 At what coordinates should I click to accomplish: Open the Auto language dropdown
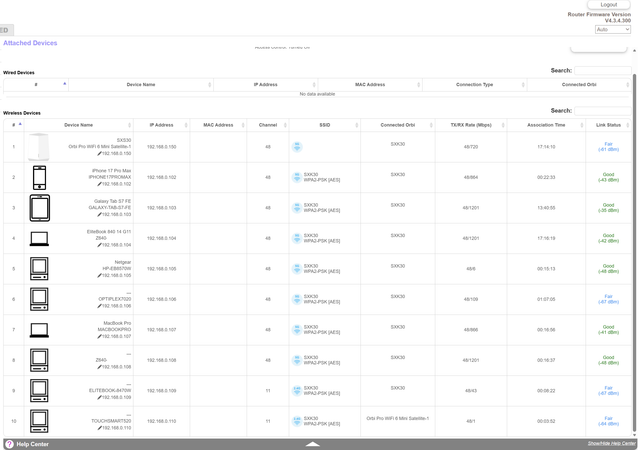click(613, 29)
